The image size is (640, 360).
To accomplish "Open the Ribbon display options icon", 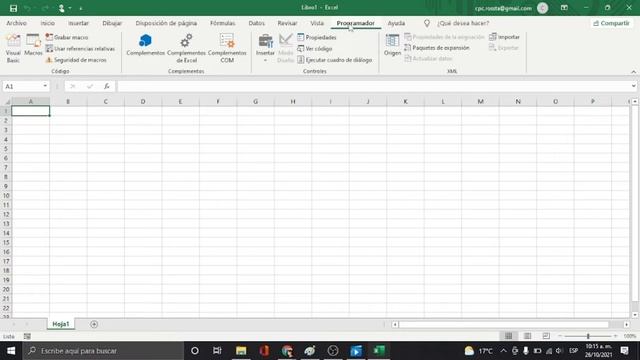I will click(x=564, y=8).
